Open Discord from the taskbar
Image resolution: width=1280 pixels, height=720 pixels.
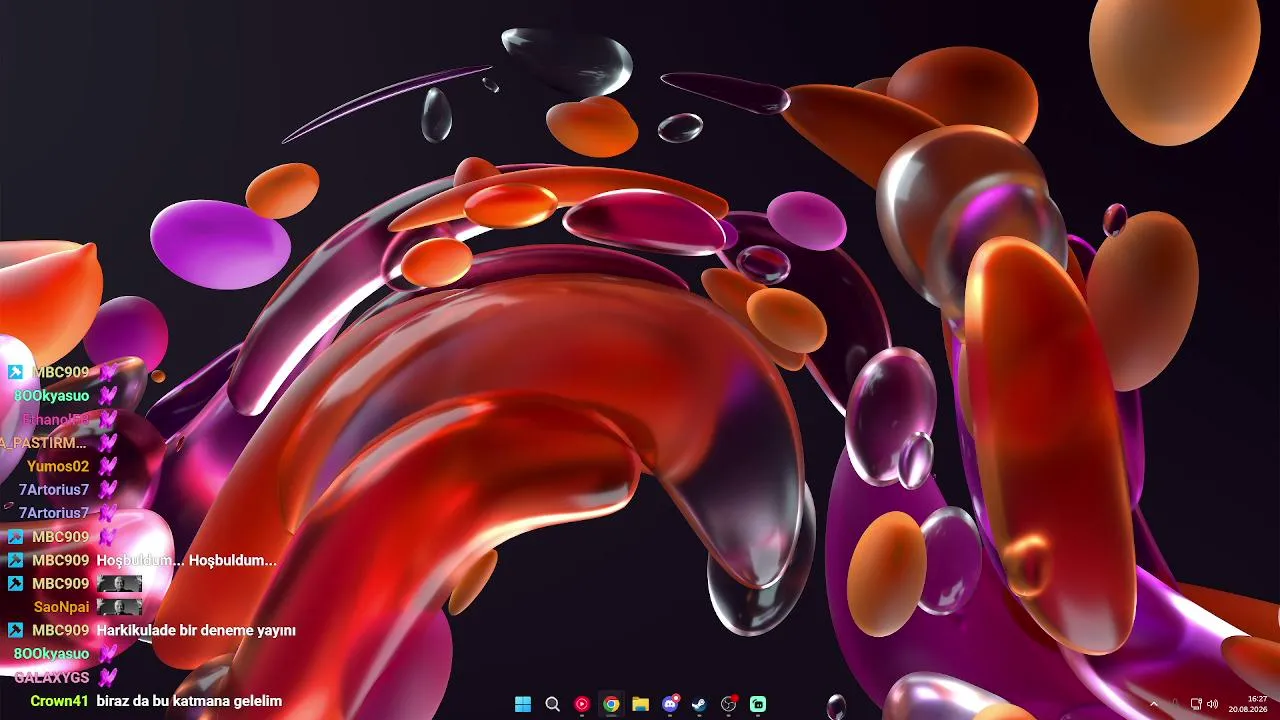point(670,704)
